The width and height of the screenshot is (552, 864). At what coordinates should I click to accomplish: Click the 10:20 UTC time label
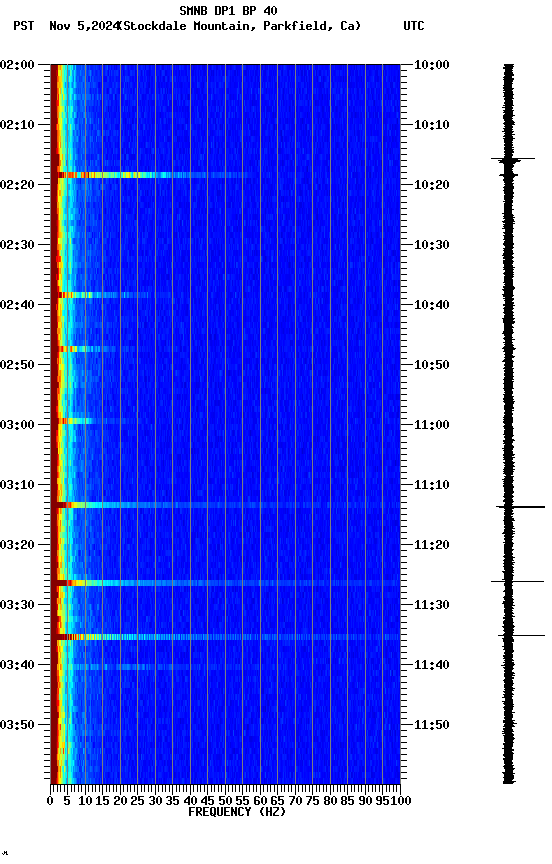(x=432, y=185)
